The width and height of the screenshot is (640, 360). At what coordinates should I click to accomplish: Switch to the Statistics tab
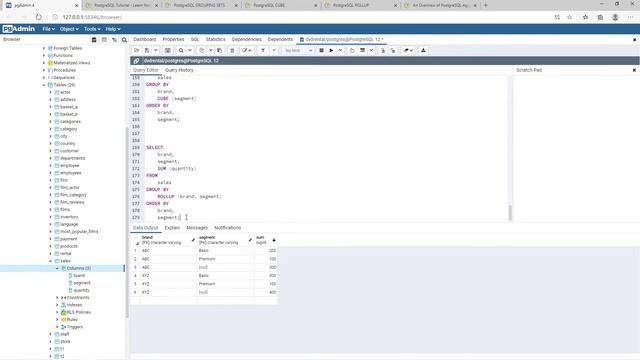pyautogui.click(x=216, y=39)
